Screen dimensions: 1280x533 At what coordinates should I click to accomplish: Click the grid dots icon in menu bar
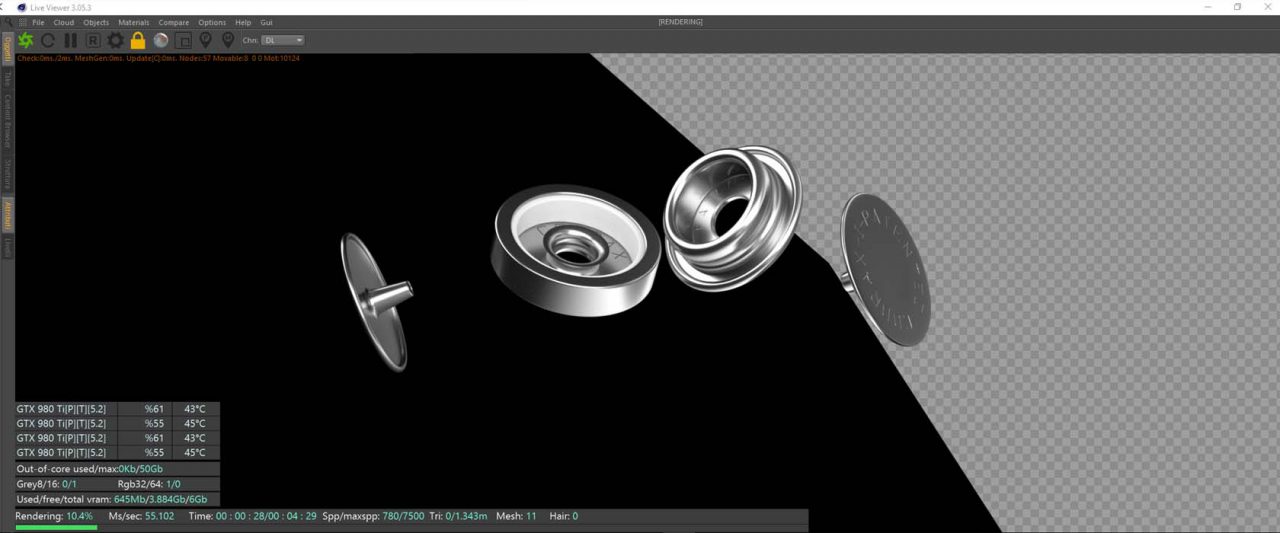click(22, 22)
